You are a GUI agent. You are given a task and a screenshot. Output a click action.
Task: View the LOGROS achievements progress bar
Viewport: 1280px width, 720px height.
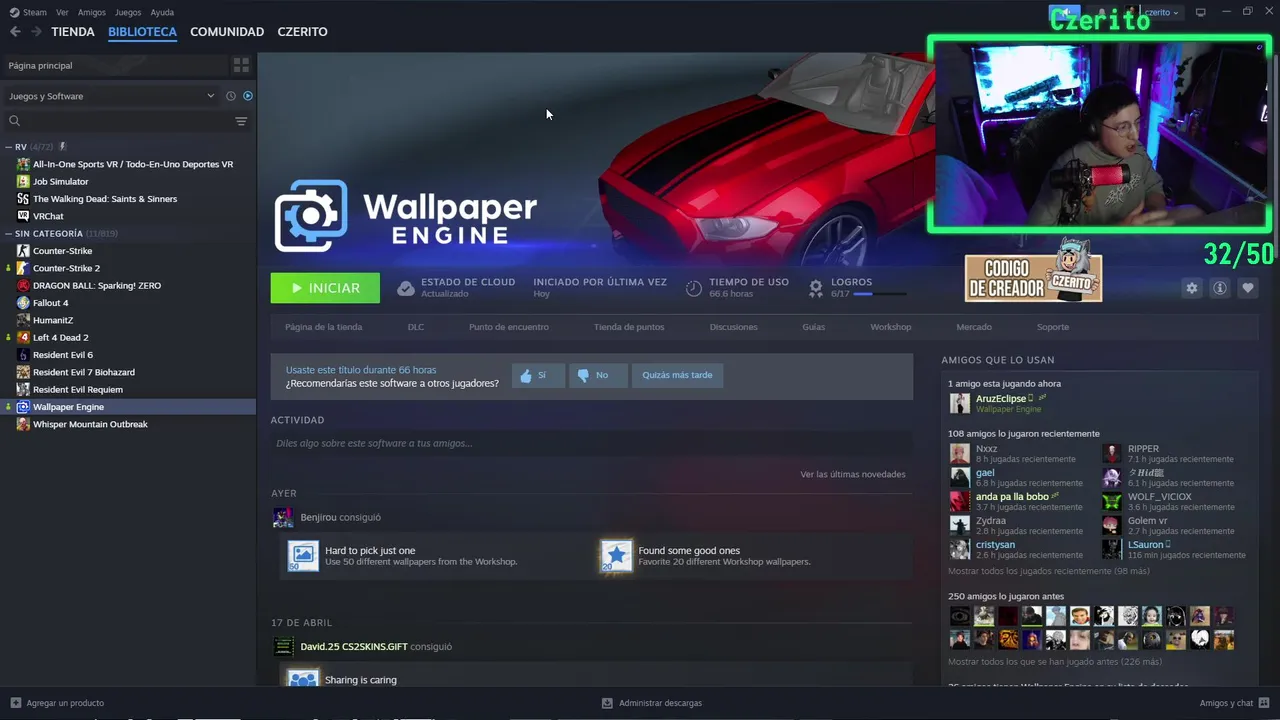(x=880, y=294)
